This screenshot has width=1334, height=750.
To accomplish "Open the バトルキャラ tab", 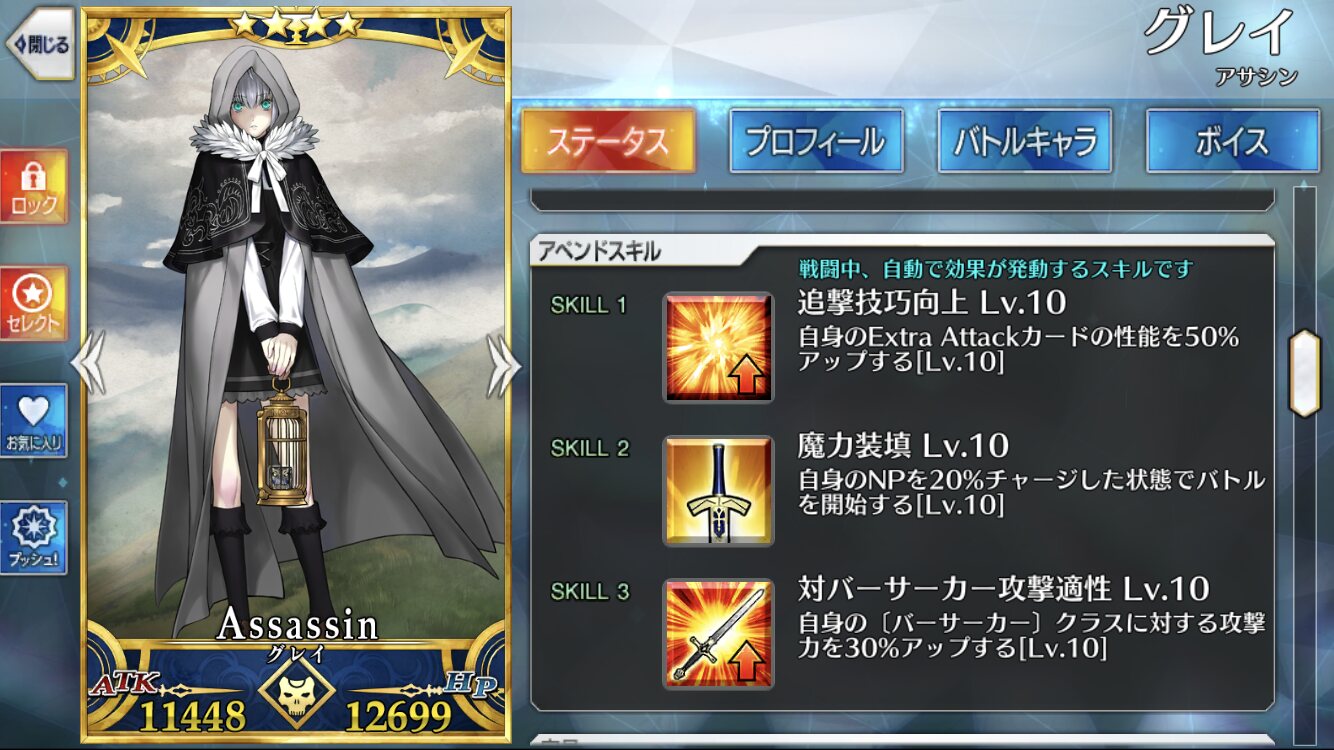I will tap(1024, 141).
